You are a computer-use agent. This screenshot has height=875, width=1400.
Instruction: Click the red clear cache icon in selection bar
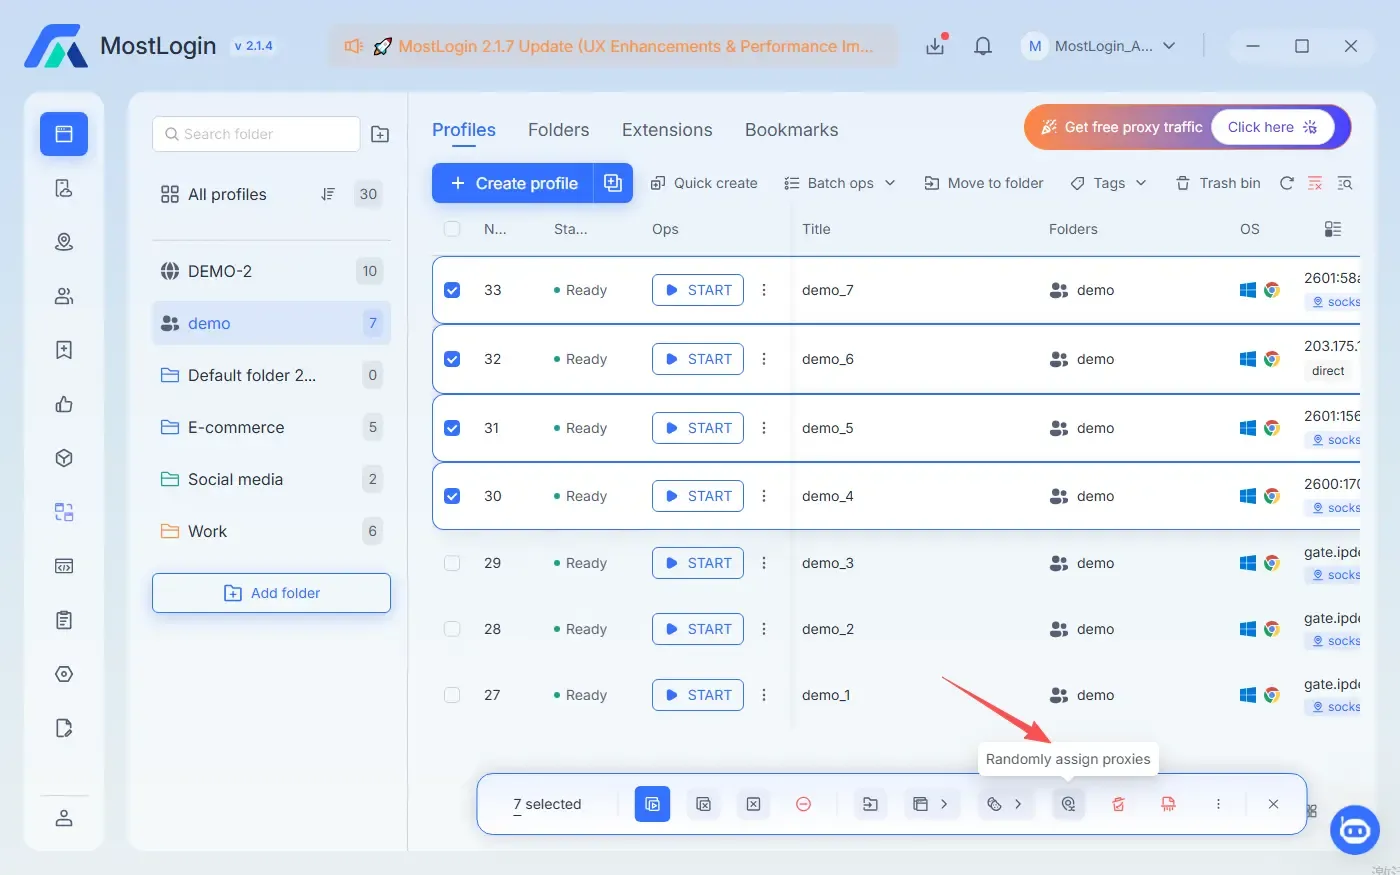click(x=1168, y=804)
